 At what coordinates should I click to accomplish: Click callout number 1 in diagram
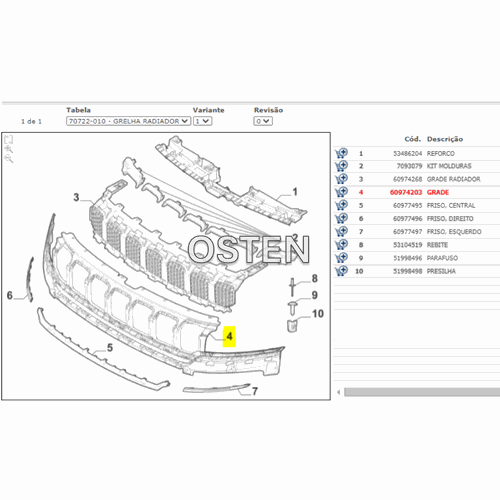[295, 192]
